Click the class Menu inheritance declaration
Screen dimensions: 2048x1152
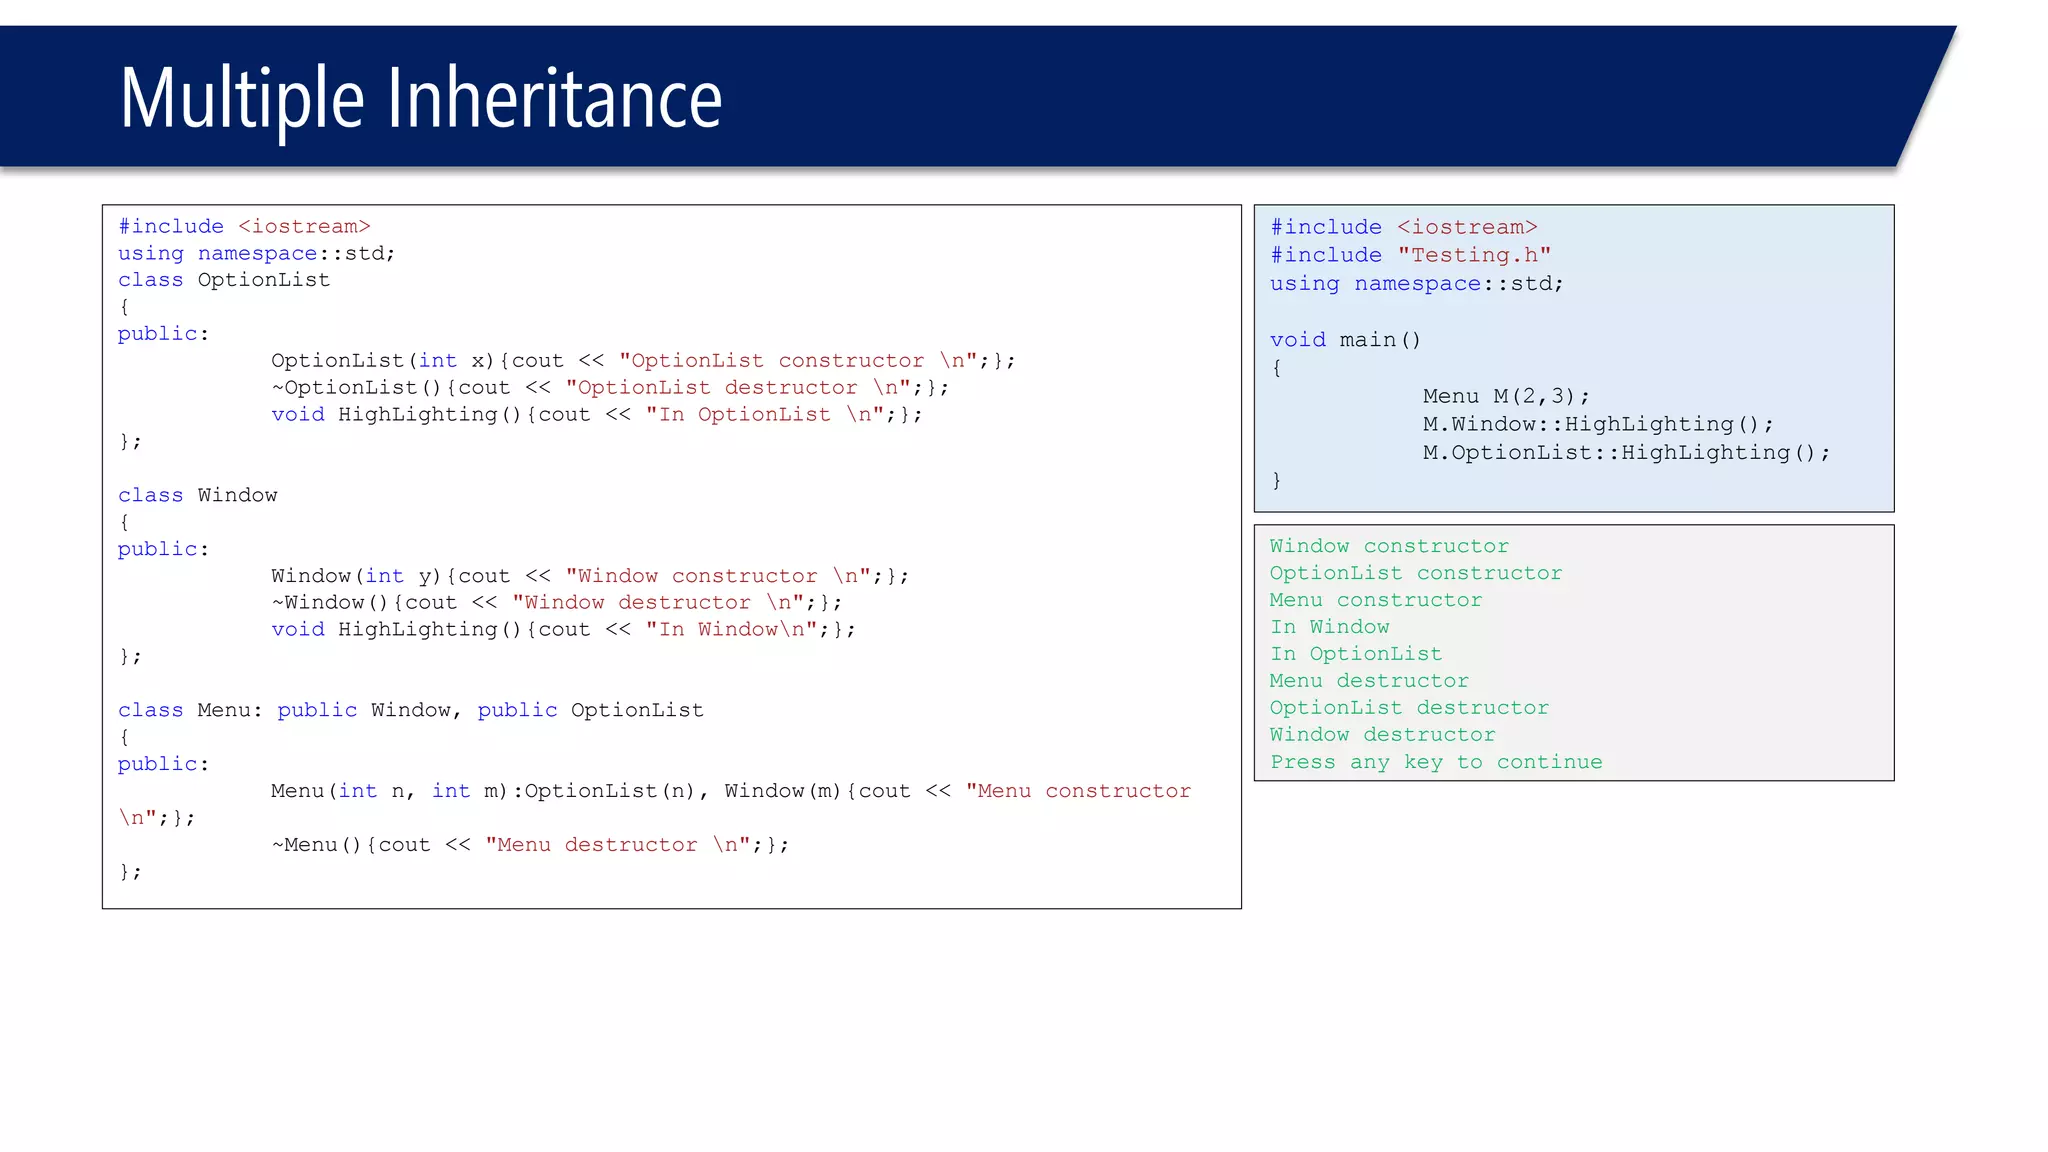(x=410, y=710)
